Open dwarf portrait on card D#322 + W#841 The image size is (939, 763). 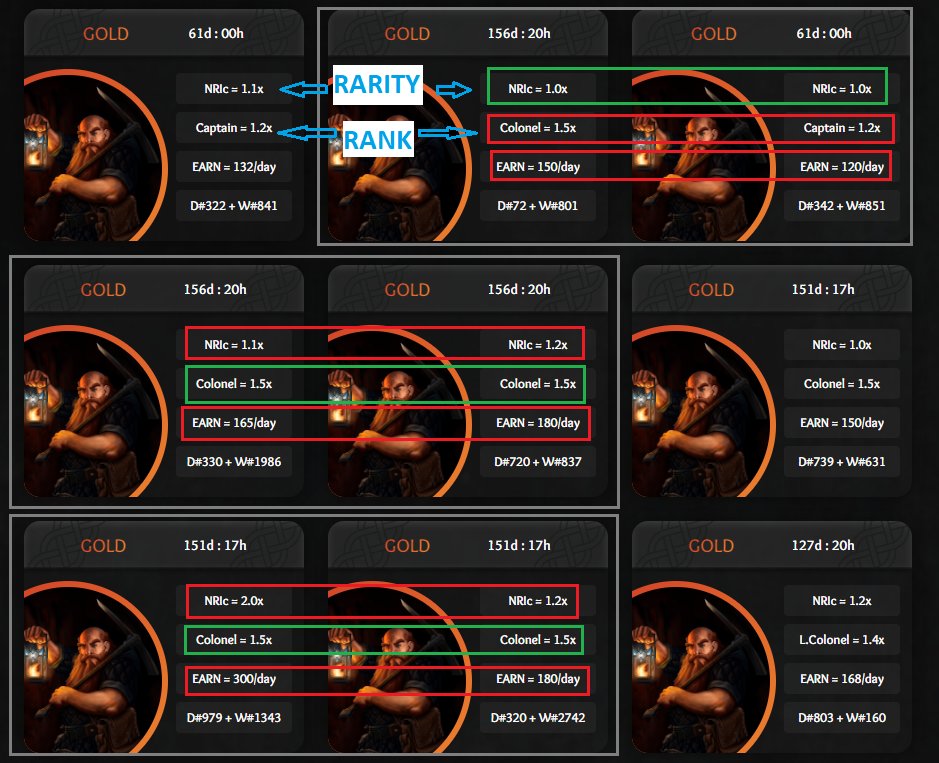point(95,155)
